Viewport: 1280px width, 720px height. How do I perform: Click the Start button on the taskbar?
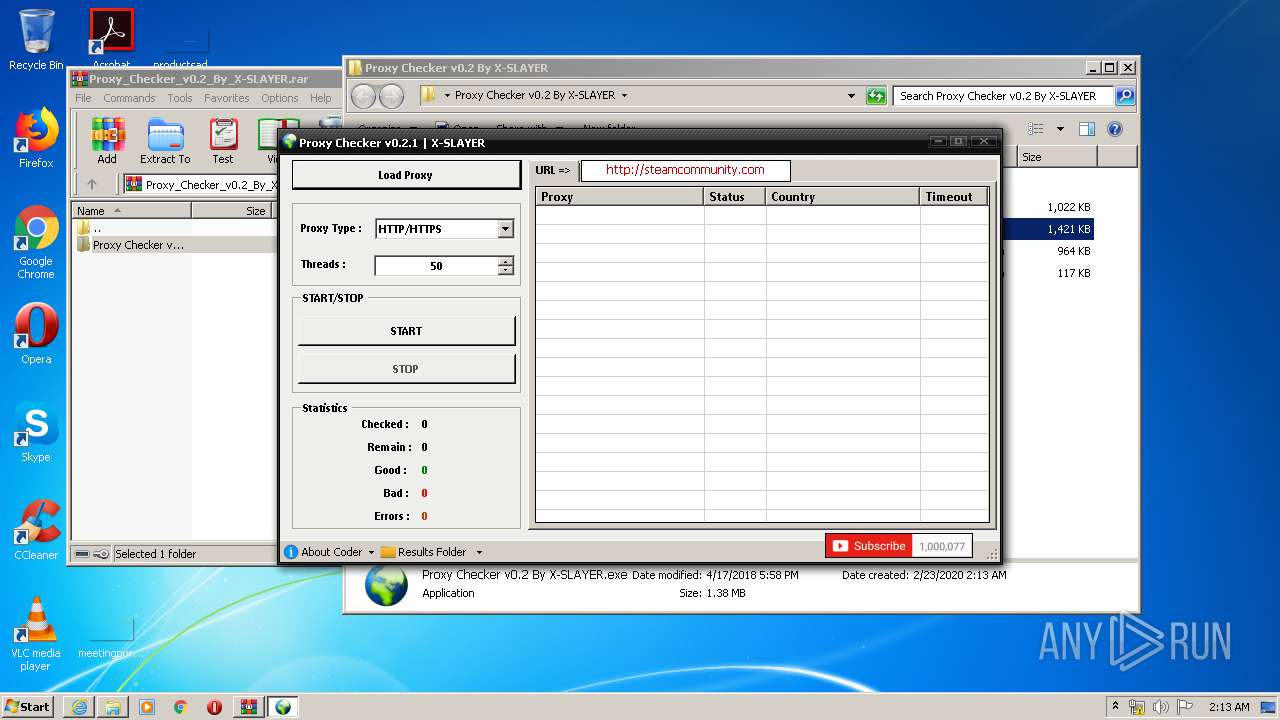(28, 706)
